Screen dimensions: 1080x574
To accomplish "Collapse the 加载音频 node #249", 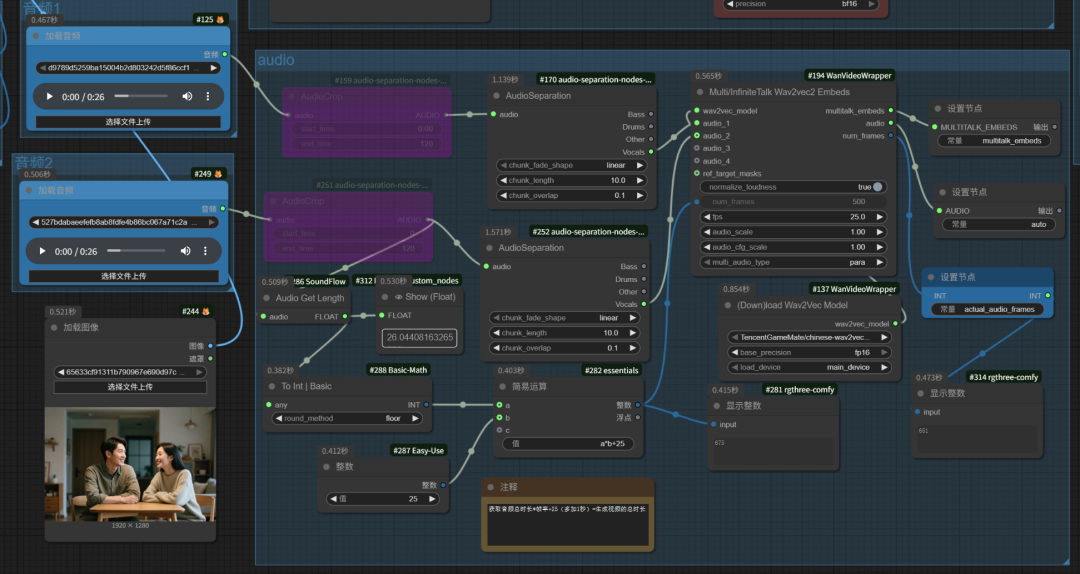I will (x=29, y=190).
